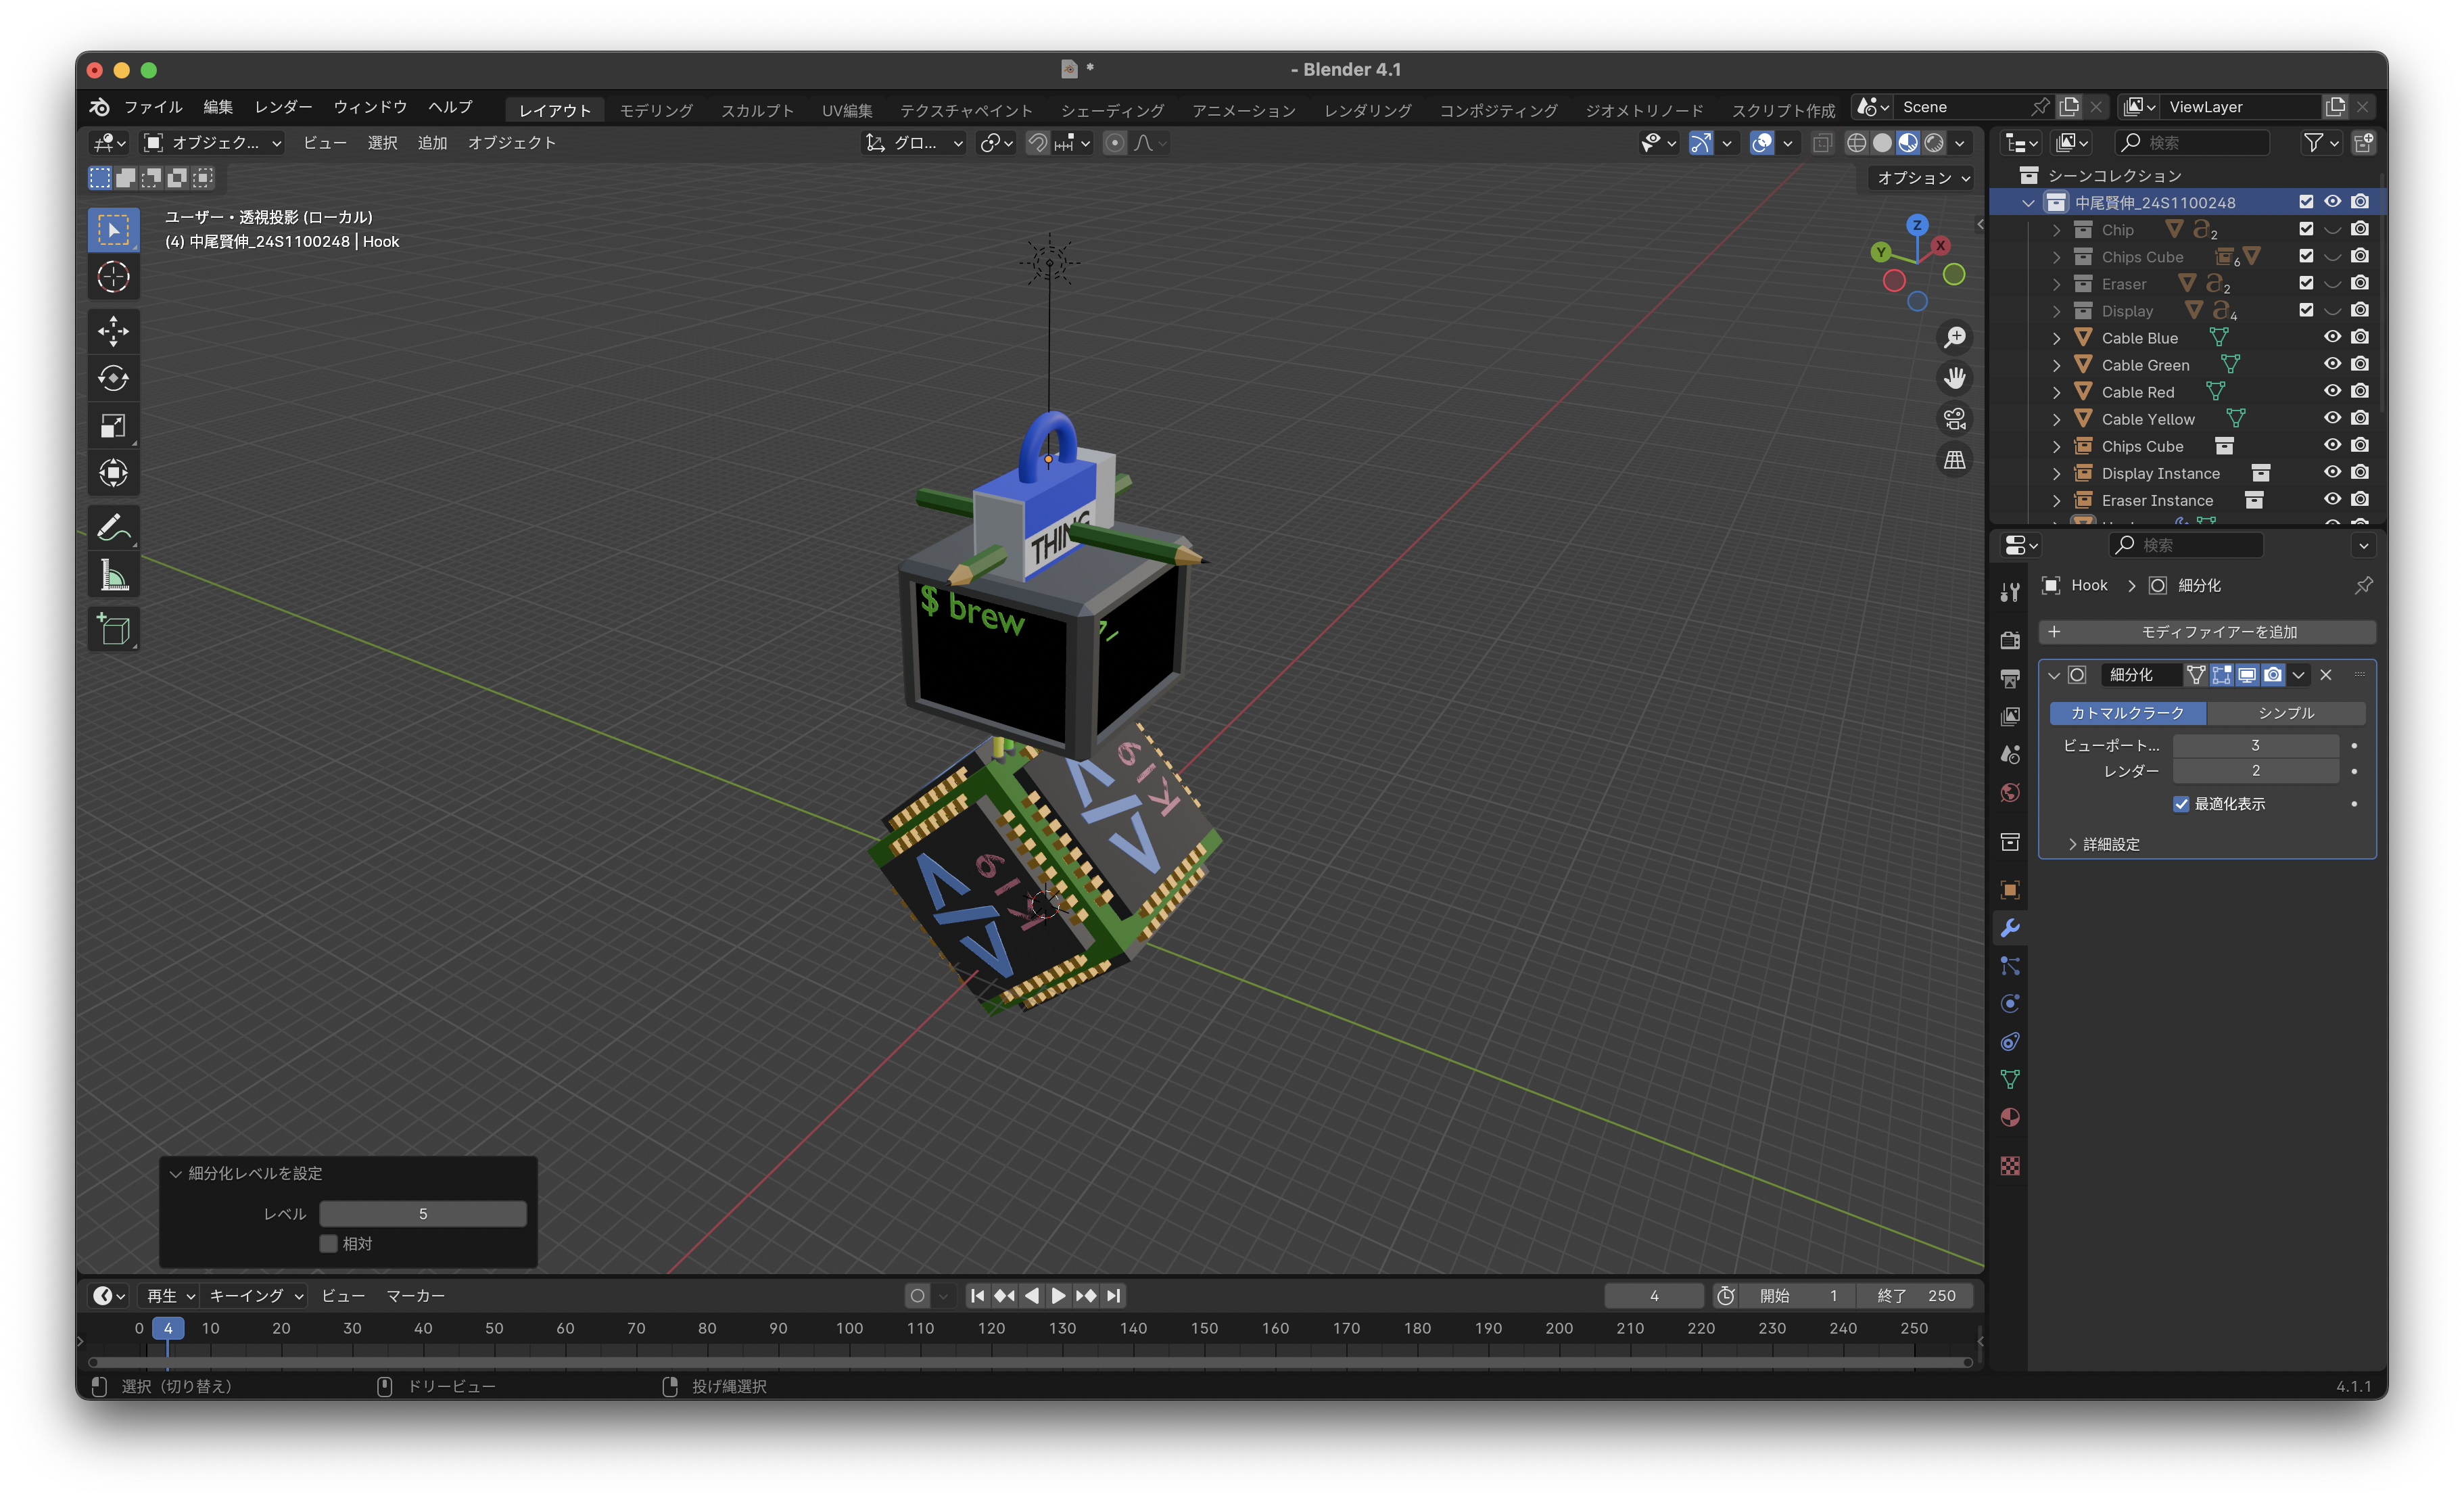Expand the Cable Red tree item
This screenshot has height=1500, width=2464.
coord(2057,392)
